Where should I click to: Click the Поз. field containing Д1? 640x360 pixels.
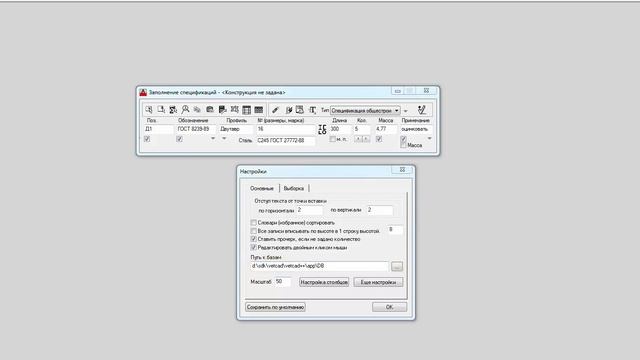point(159,129)
